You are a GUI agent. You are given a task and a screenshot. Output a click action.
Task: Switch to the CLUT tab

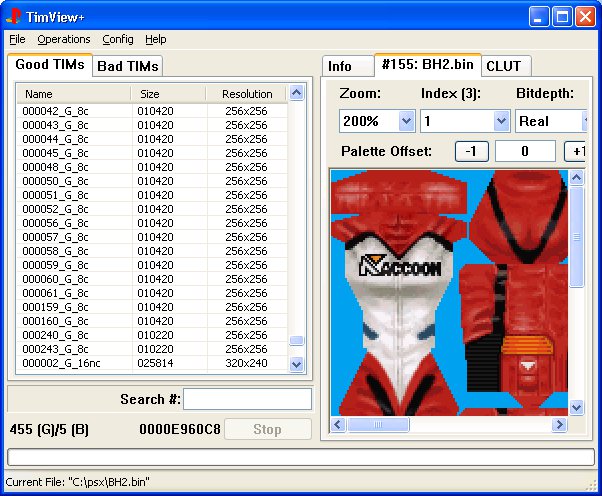(507, 66)
